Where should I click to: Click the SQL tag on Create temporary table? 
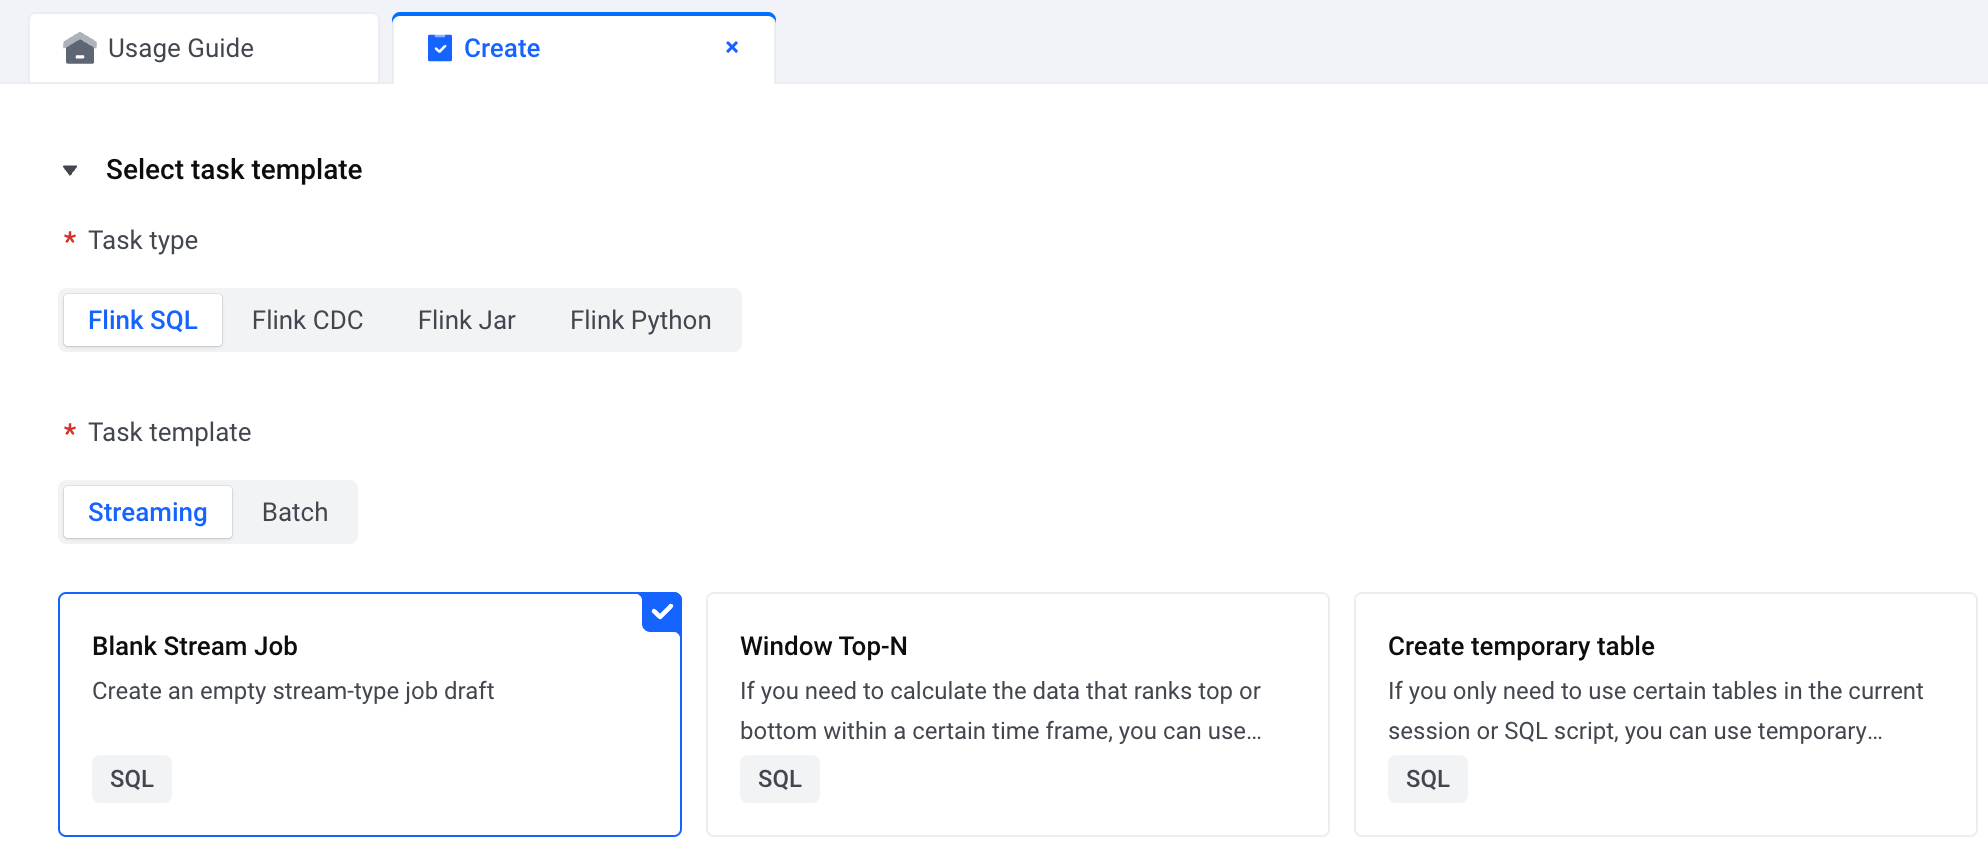1428,779
